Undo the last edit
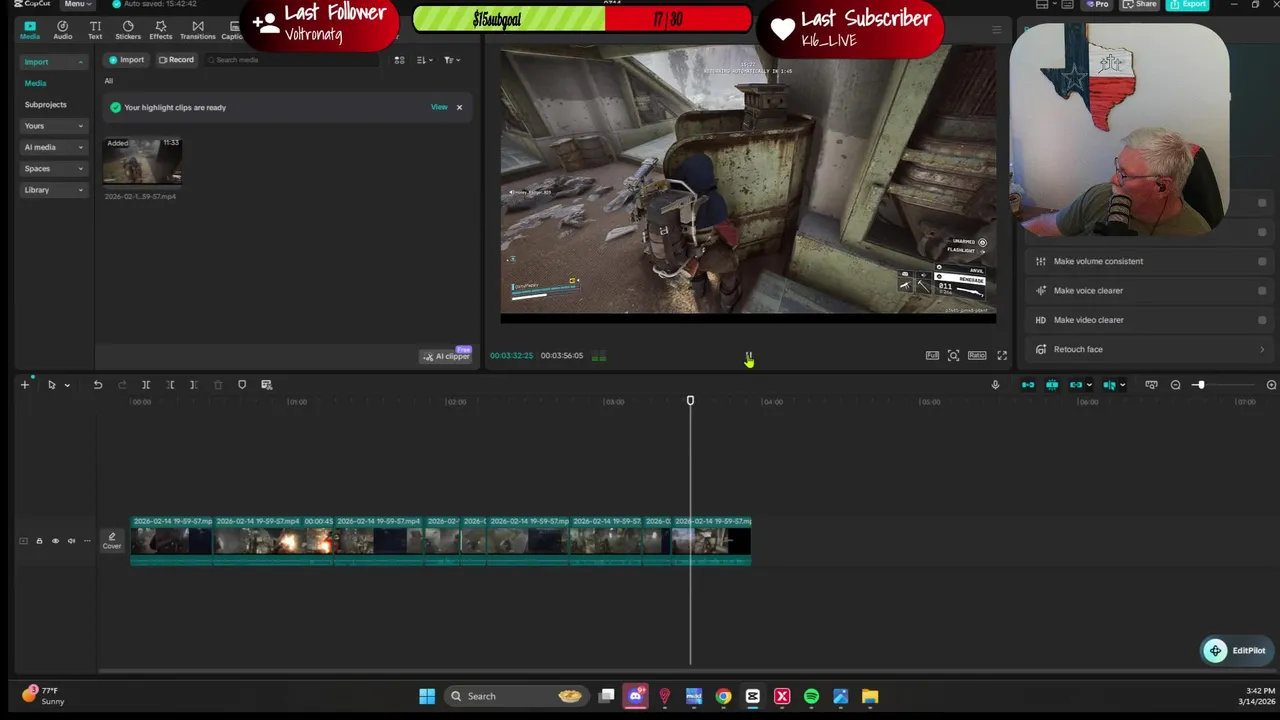This screenshot has height=720, width=1280. pyautogui.click(x=98, y=385)
